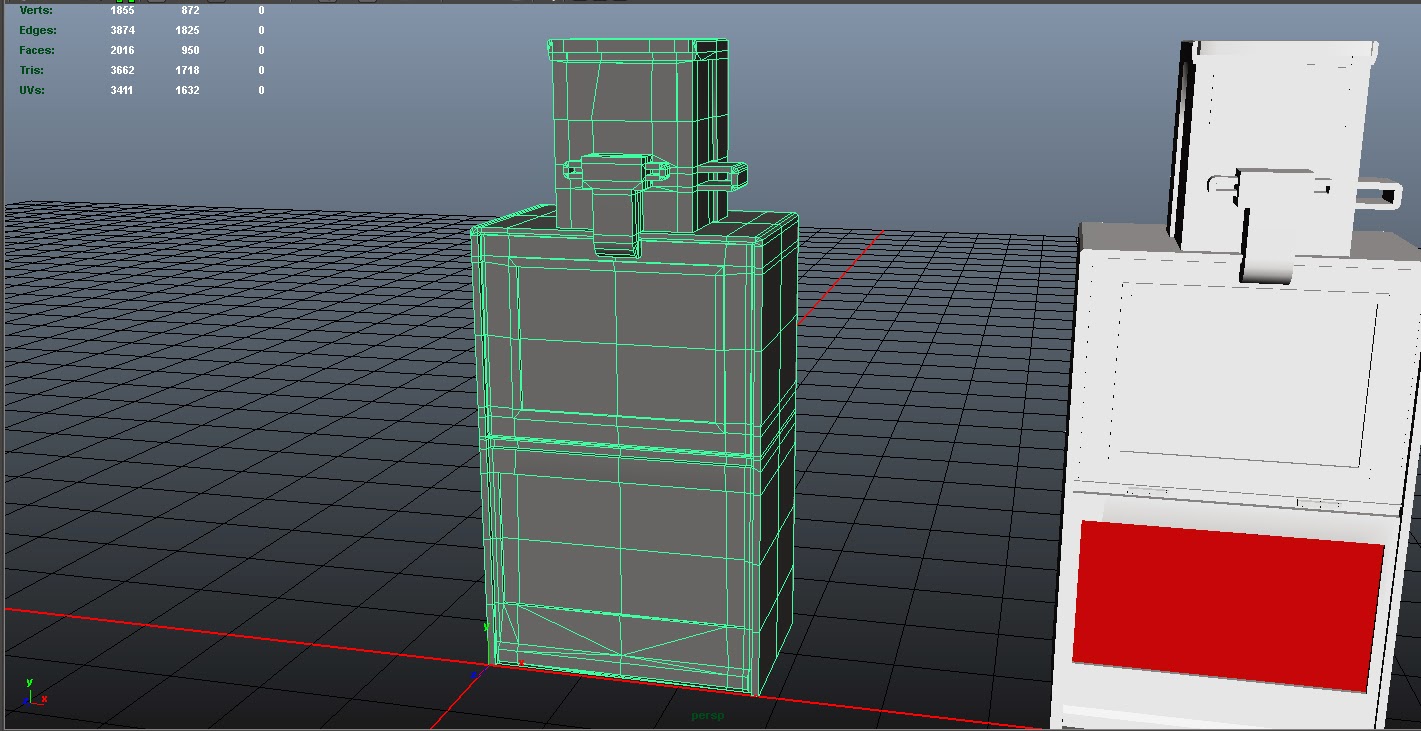Click the 0 value in the UVs row
This screenshot has width=1421, height=731.
tap(261, 90)
